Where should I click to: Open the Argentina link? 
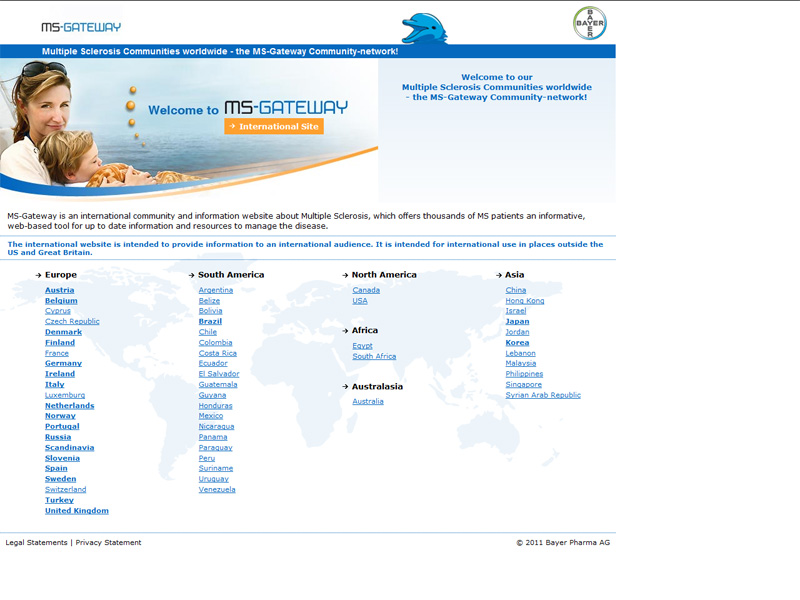(216, 290)
